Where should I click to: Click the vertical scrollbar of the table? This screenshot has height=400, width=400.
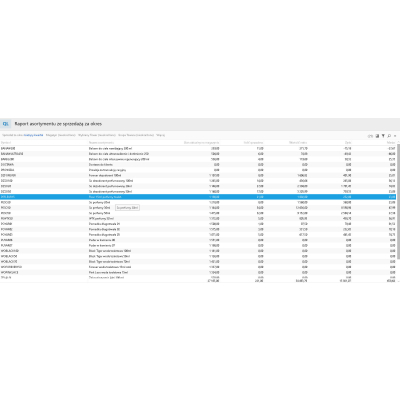click(398, 202)
